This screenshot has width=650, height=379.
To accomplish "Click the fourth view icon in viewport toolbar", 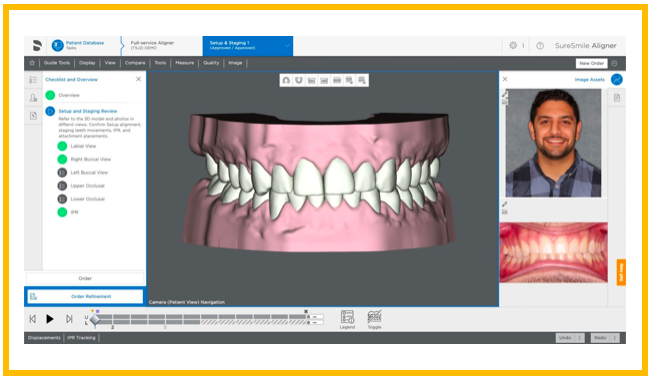I will click(x=324, y=80).
